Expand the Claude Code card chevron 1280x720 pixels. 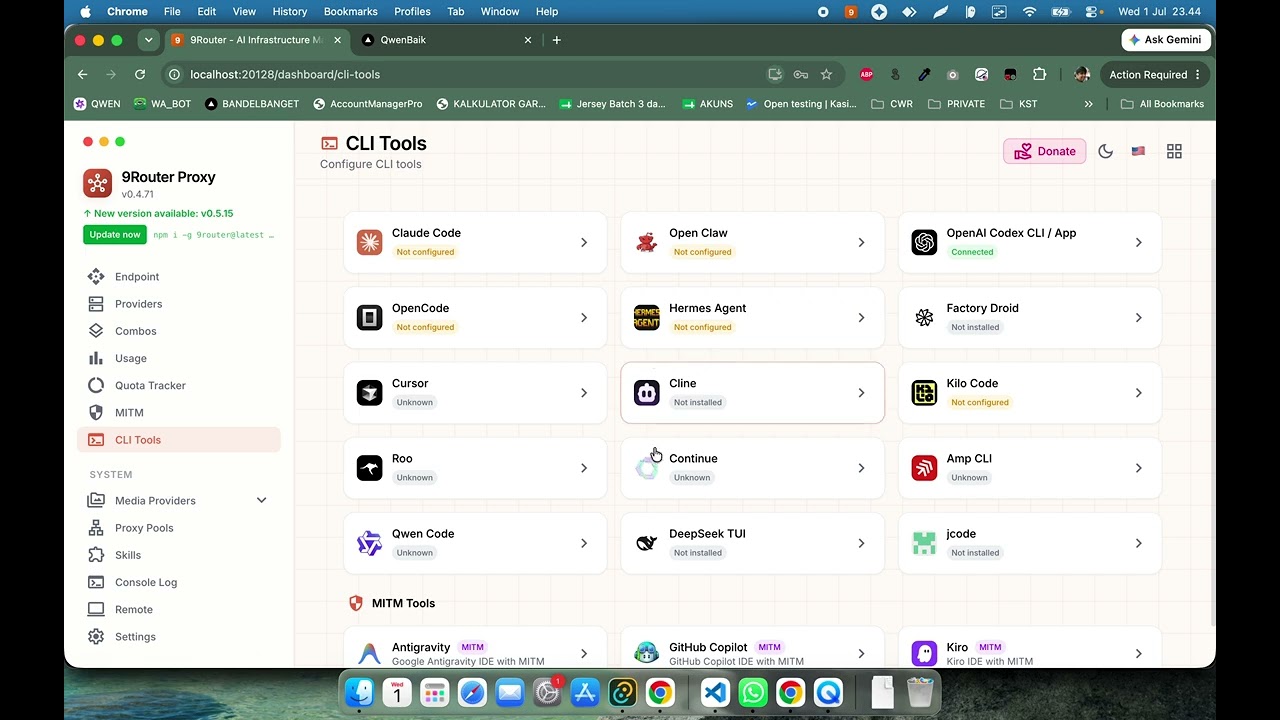[x=584, y=242]
